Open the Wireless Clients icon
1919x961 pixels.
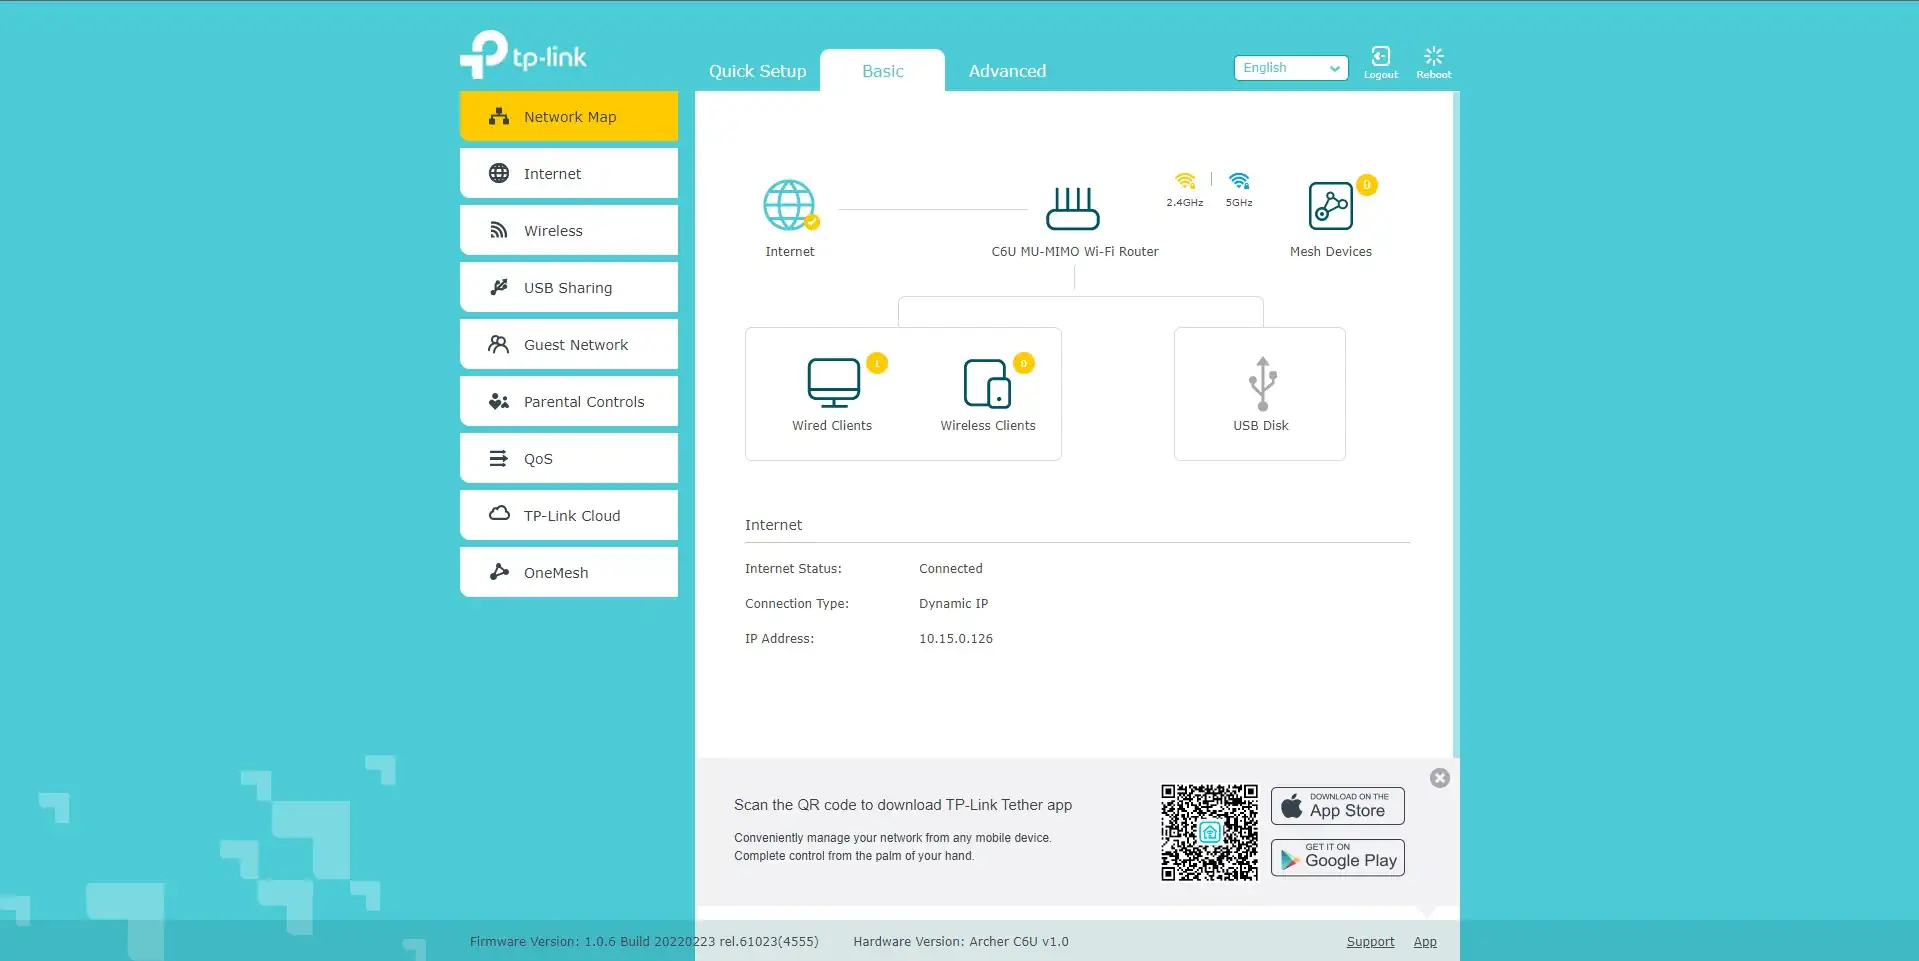(987, 384)
